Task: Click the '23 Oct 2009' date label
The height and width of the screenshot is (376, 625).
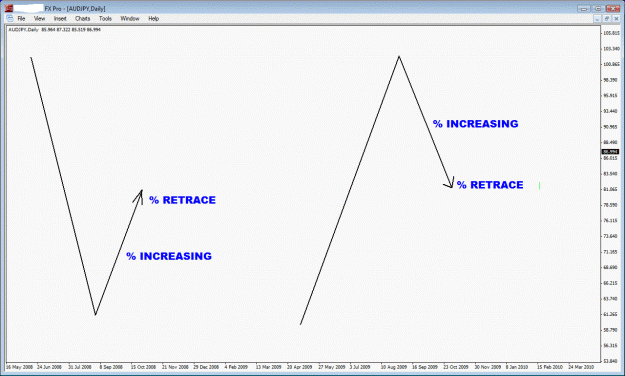Action: (456, 367)
